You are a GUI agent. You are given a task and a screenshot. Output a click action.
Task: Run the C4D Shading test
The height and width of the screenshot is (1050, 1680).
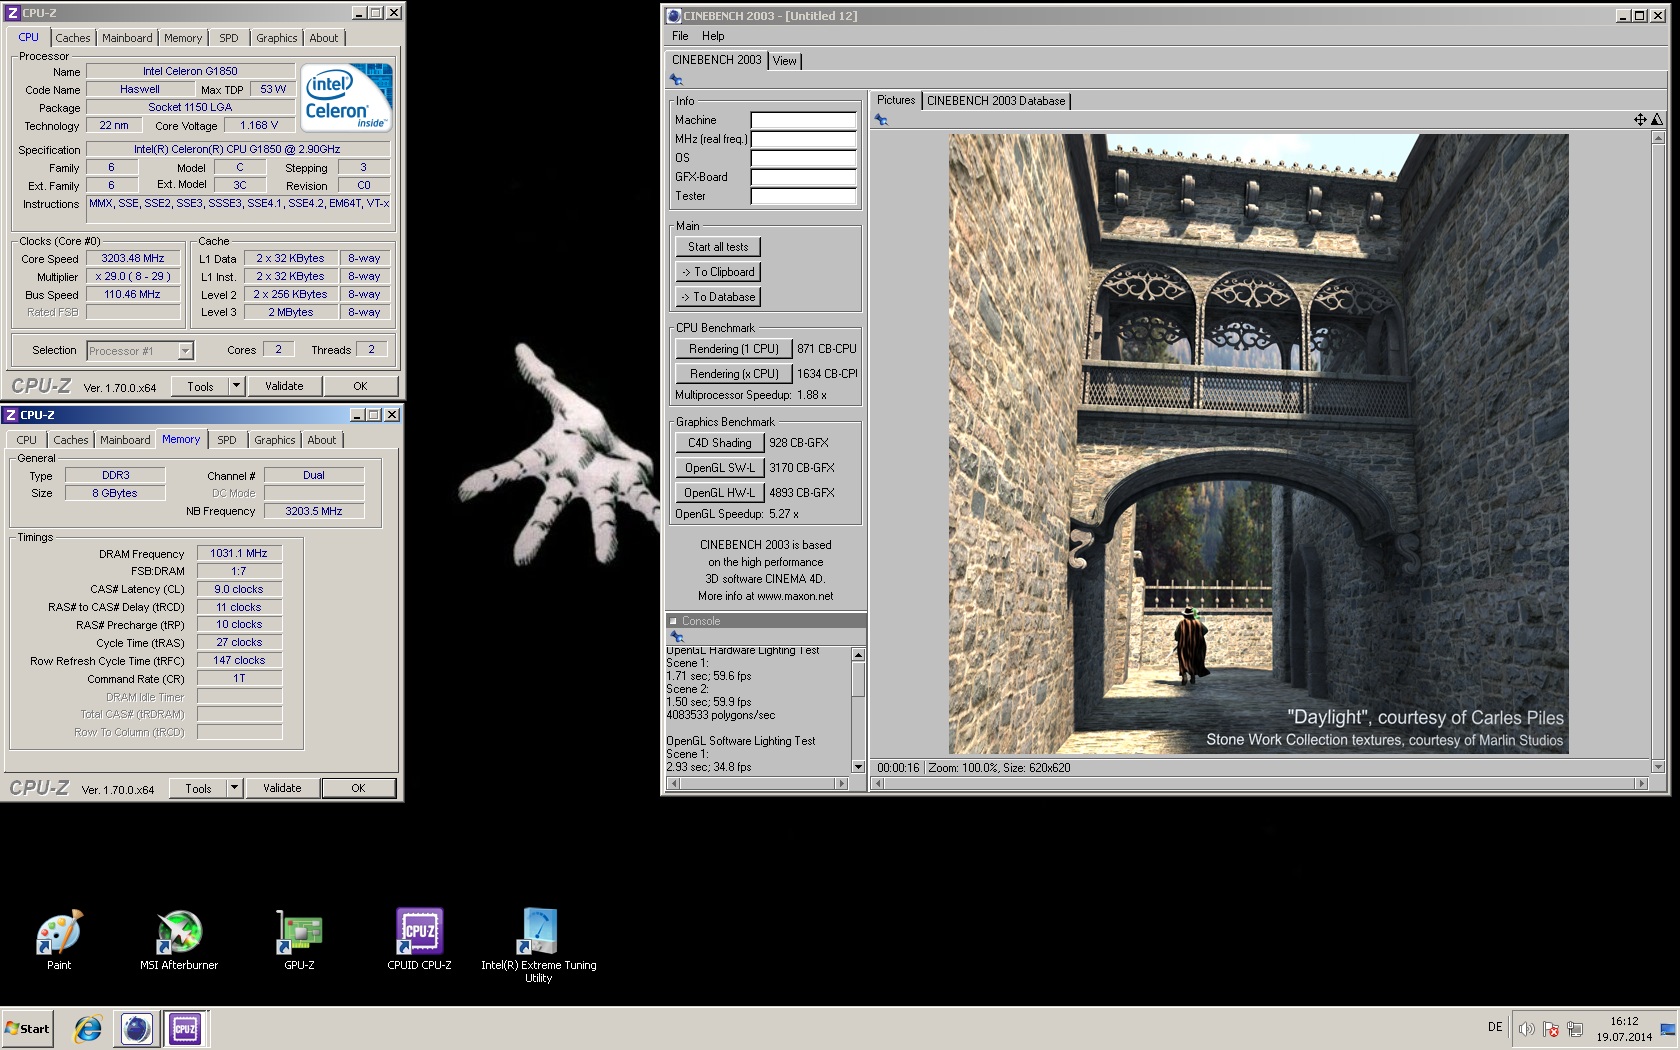click(720, 443)
